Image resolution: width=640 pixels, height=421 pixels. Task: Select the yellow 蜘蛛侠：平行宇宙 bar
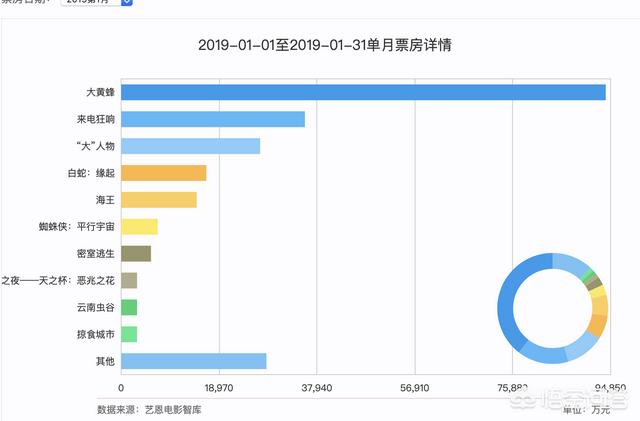click(140, 227)
